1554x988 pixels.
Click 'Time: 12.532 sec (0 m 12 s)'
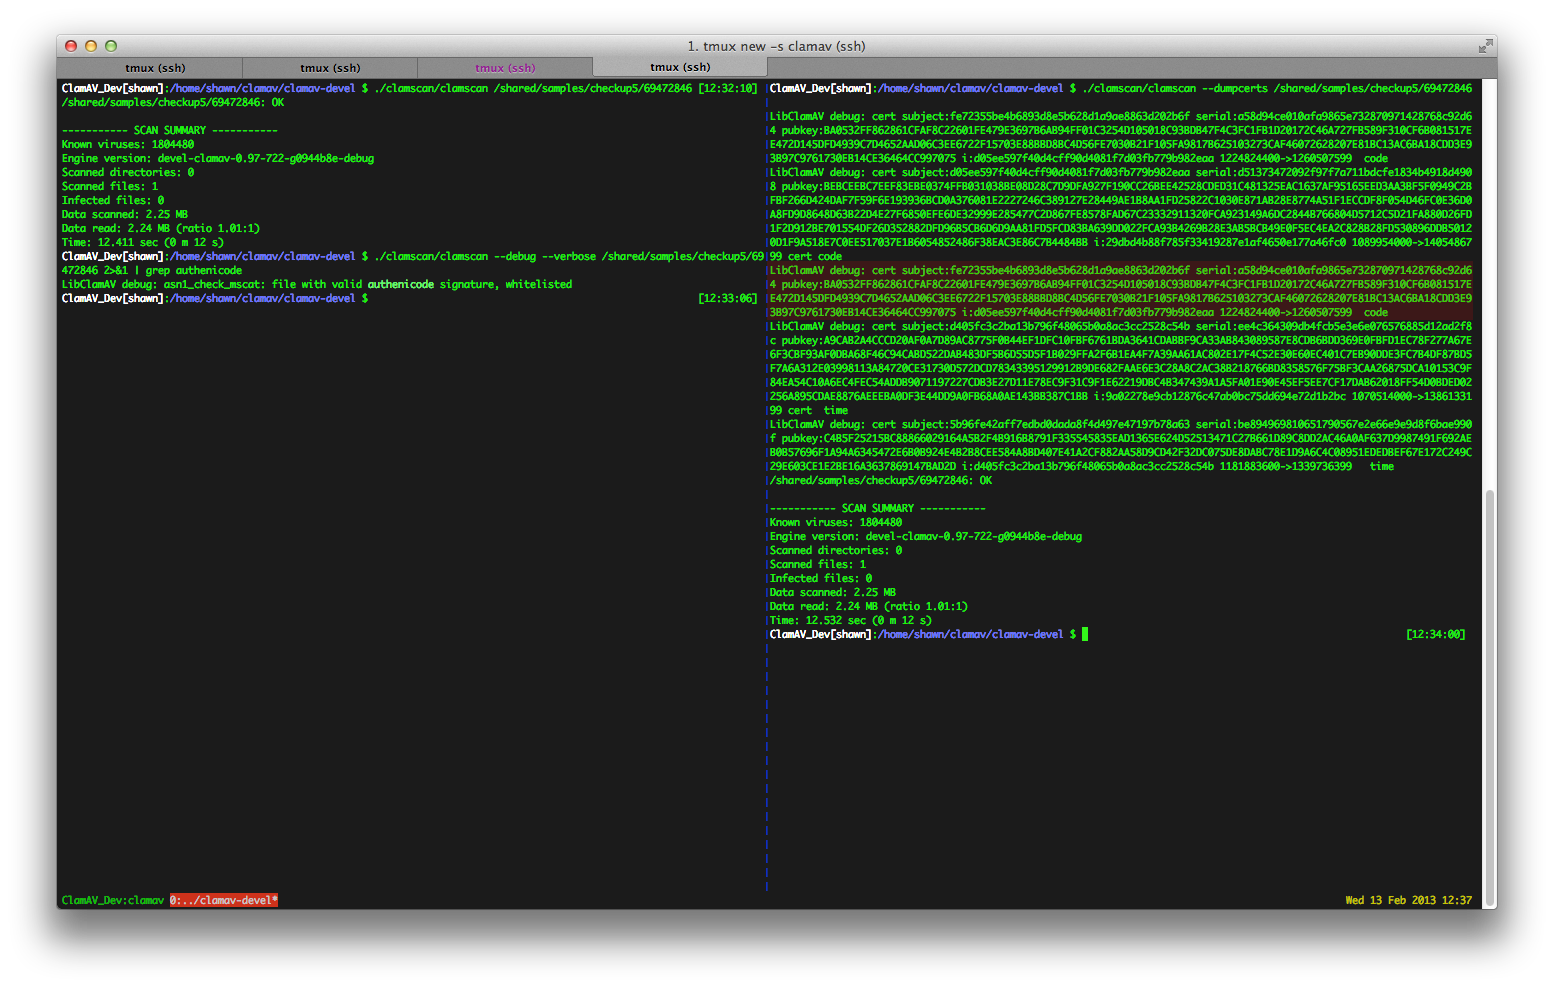coord(851,620)
